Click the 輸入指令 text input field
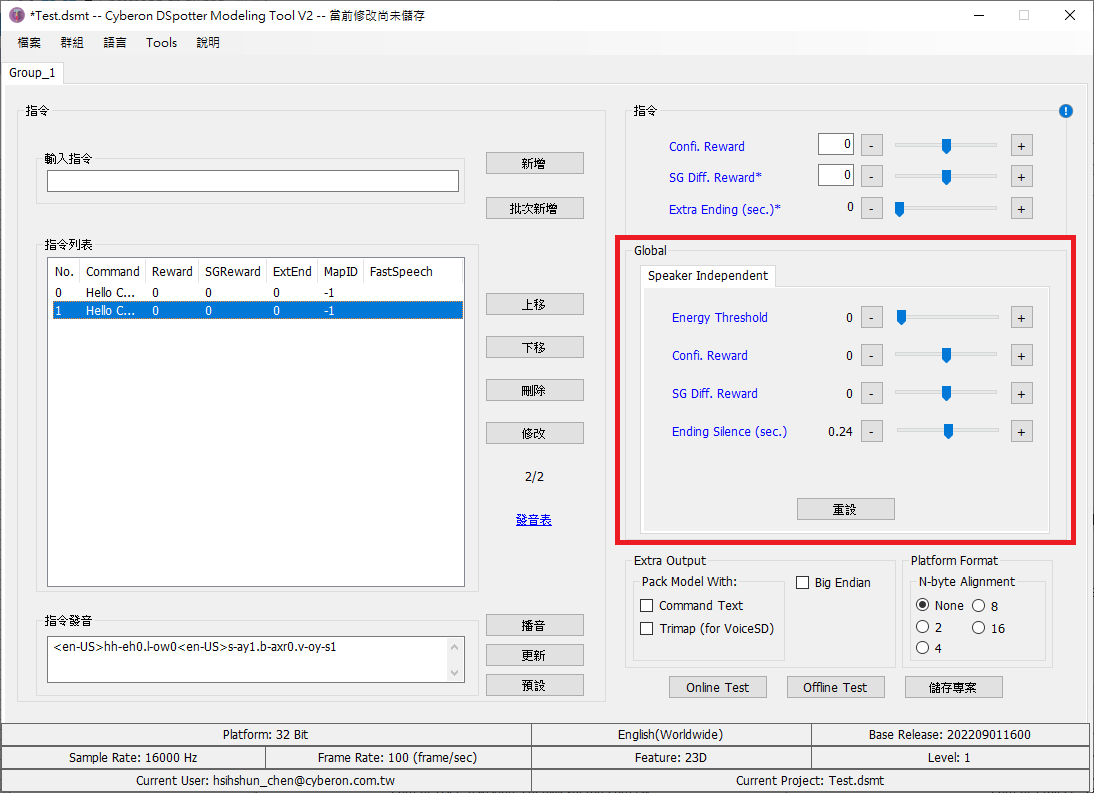Screen dimensions: 1094x793 pyautogui.click(x=252, y=181)
